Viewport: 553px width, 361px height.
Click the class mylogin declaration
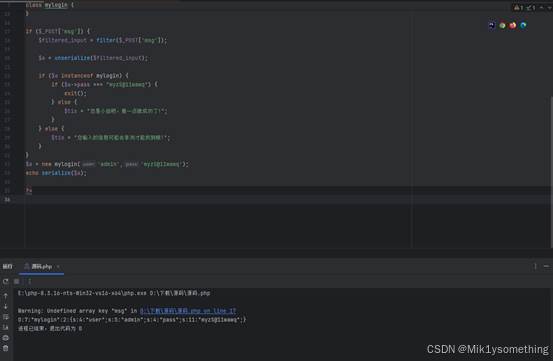pyautogui.click(x=50, y=5)
